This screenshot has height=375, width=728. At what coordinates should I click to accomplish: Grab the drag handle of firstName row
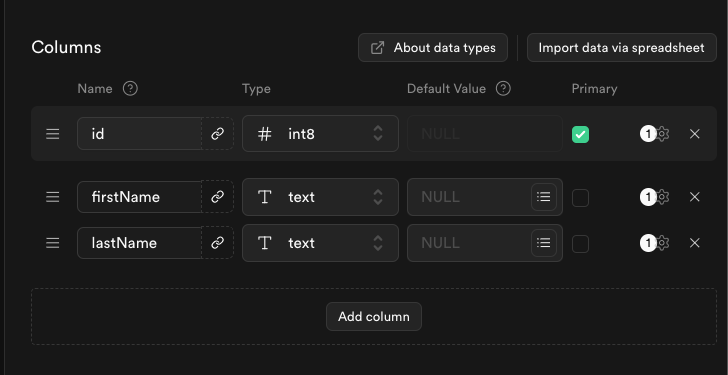(52, 197)
